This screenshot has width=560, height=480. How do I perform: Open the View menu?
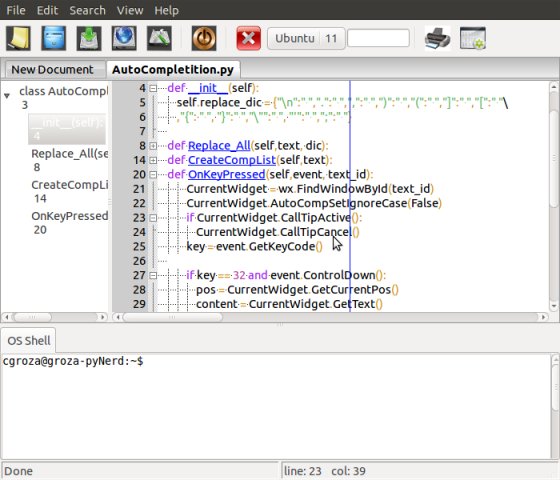[130, 10]
